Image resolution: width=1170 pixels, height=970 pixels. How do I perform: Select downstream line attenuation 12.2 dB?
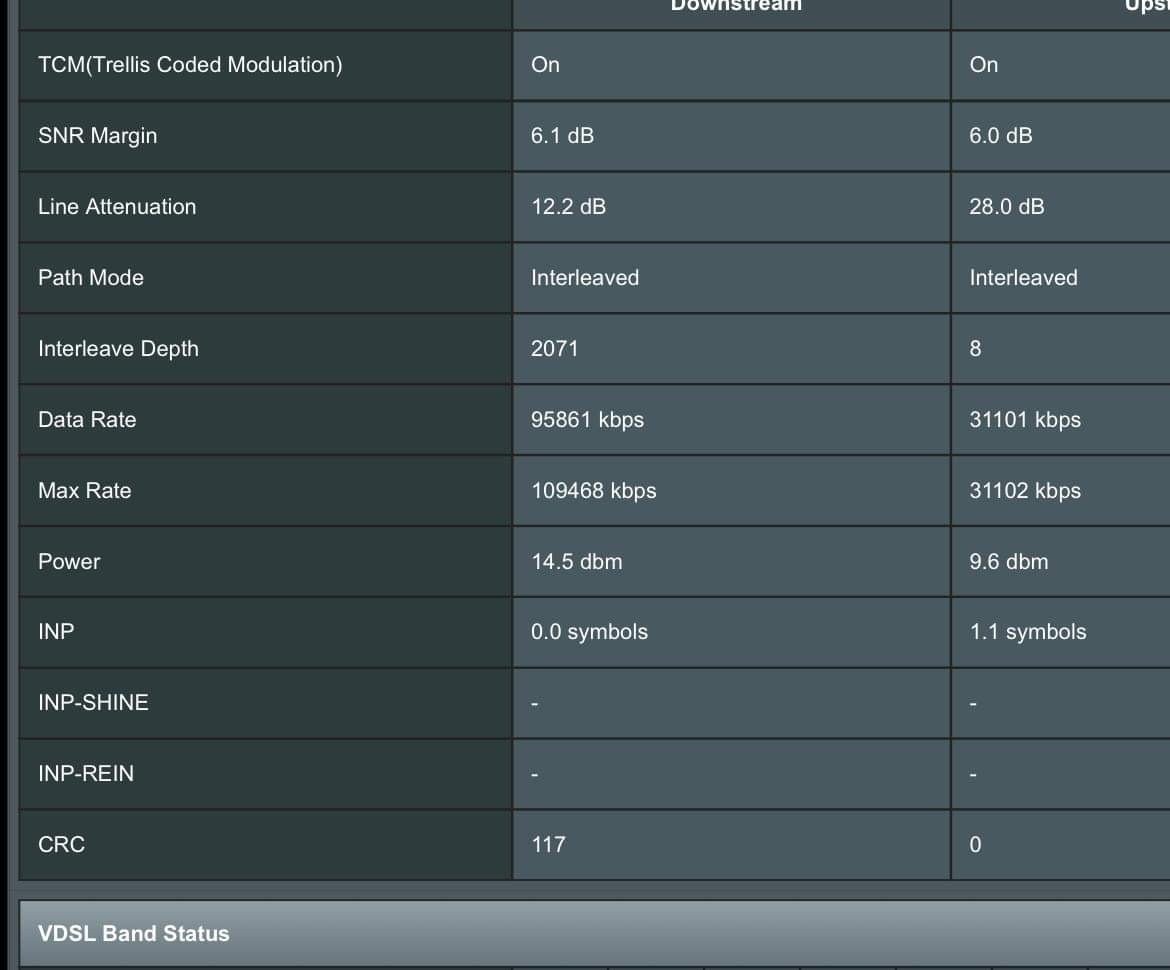pos(568,207)
